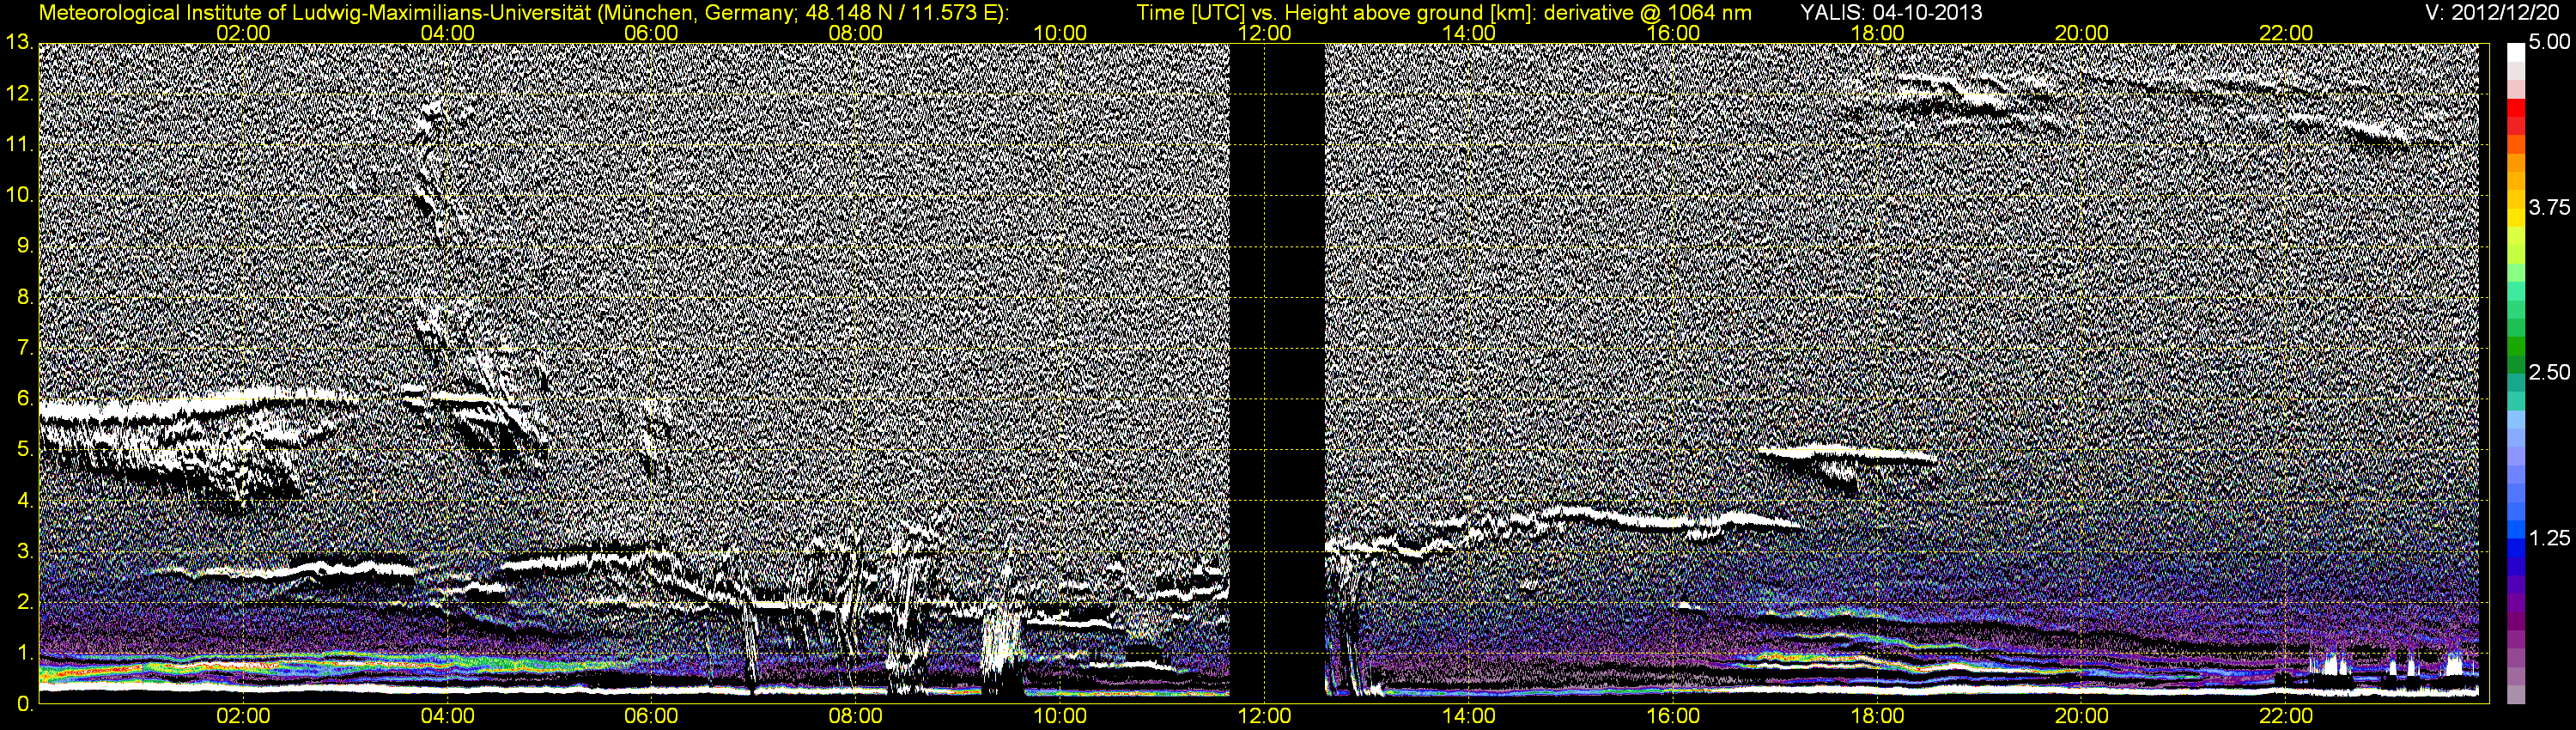Click the height axis label 2
The width and height of the screenshot is (2576, 730).
25,602
